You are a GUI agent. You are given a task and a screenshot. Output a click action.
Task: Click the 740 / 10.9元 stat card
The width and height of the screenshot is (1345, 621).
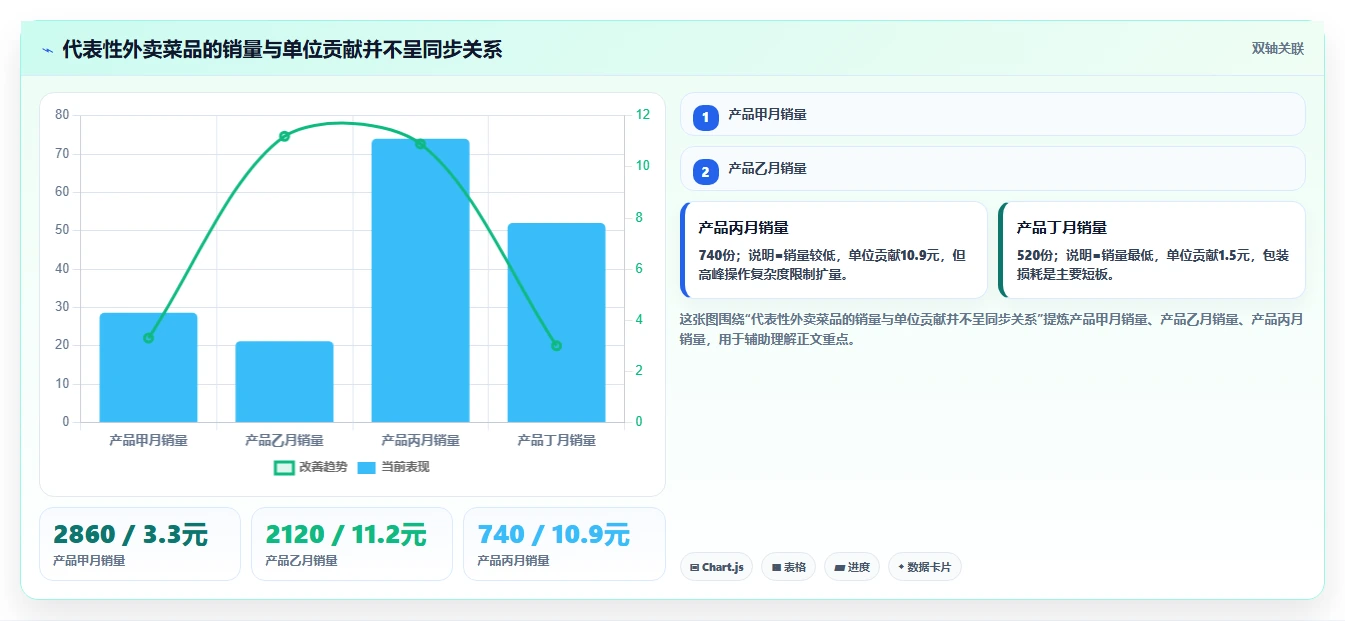pos(564,544)
